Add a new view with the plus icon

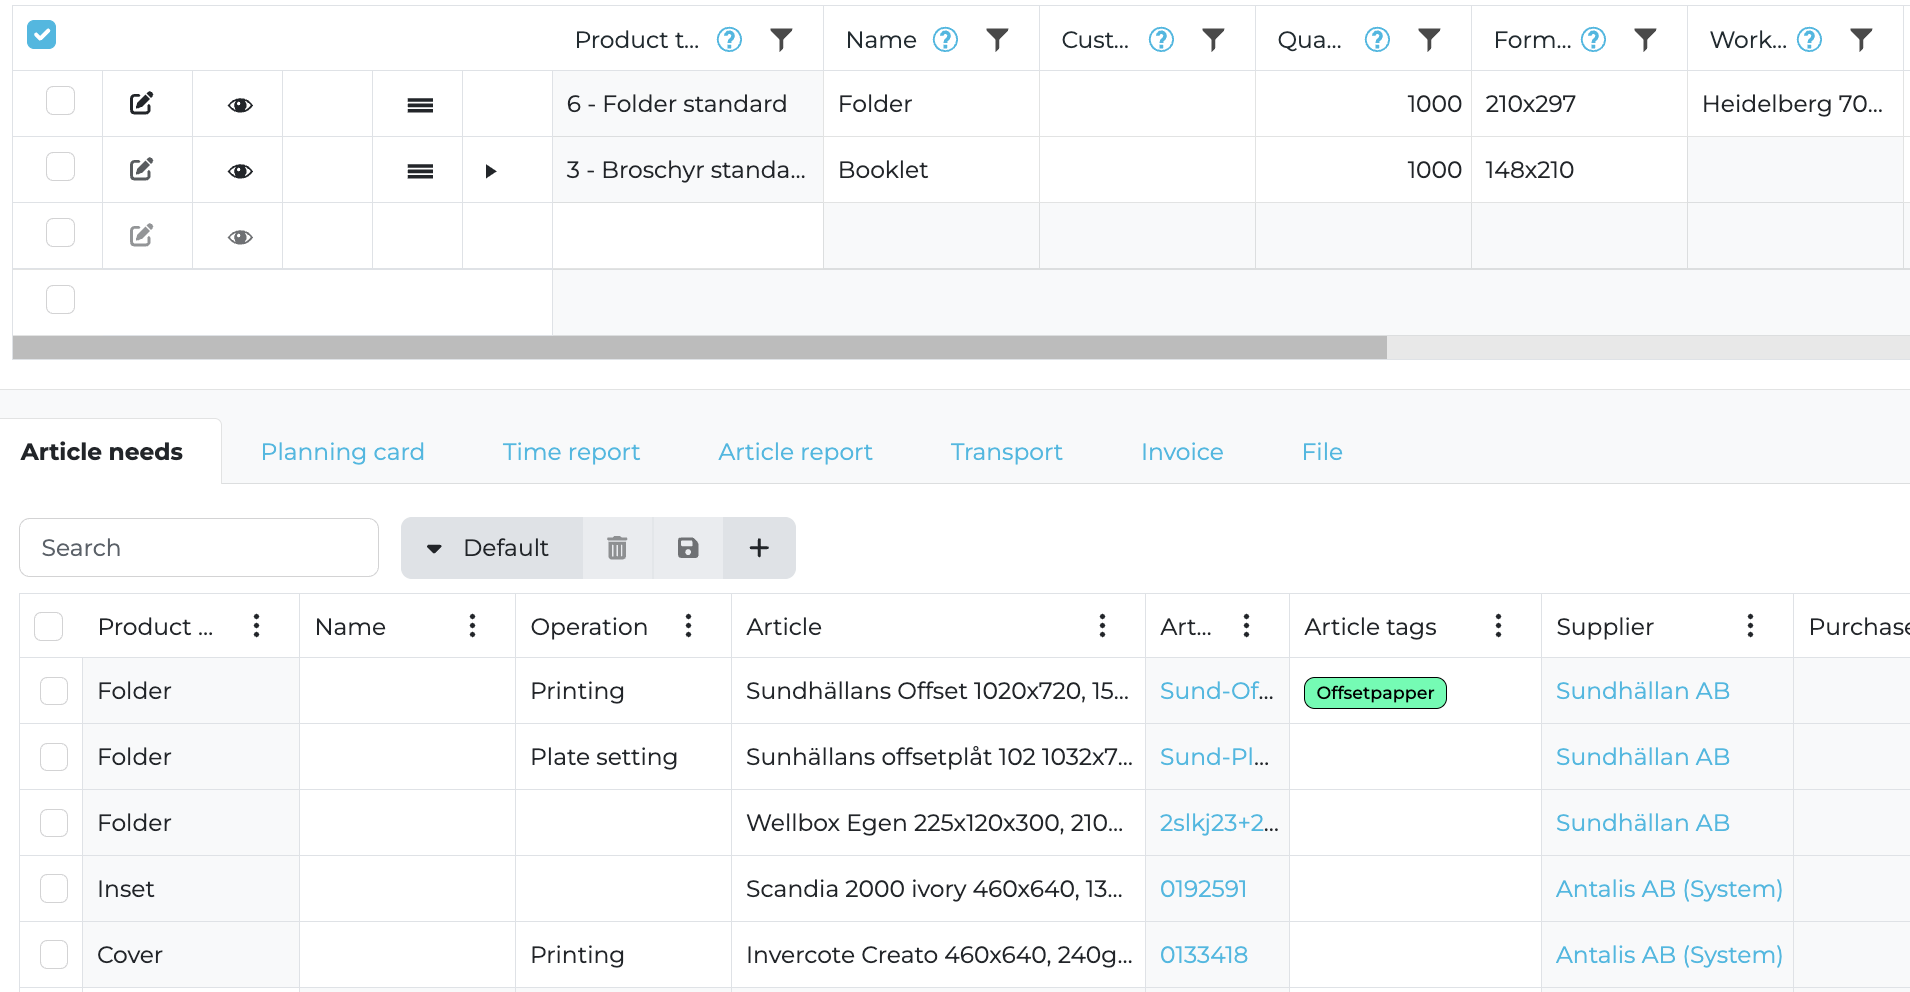759,548
